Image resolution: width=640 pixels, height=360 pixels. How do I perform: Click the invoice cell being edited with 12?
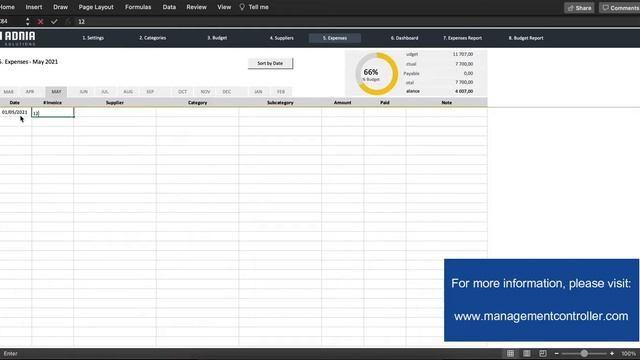pyautogui.click(x=53, y=113)
